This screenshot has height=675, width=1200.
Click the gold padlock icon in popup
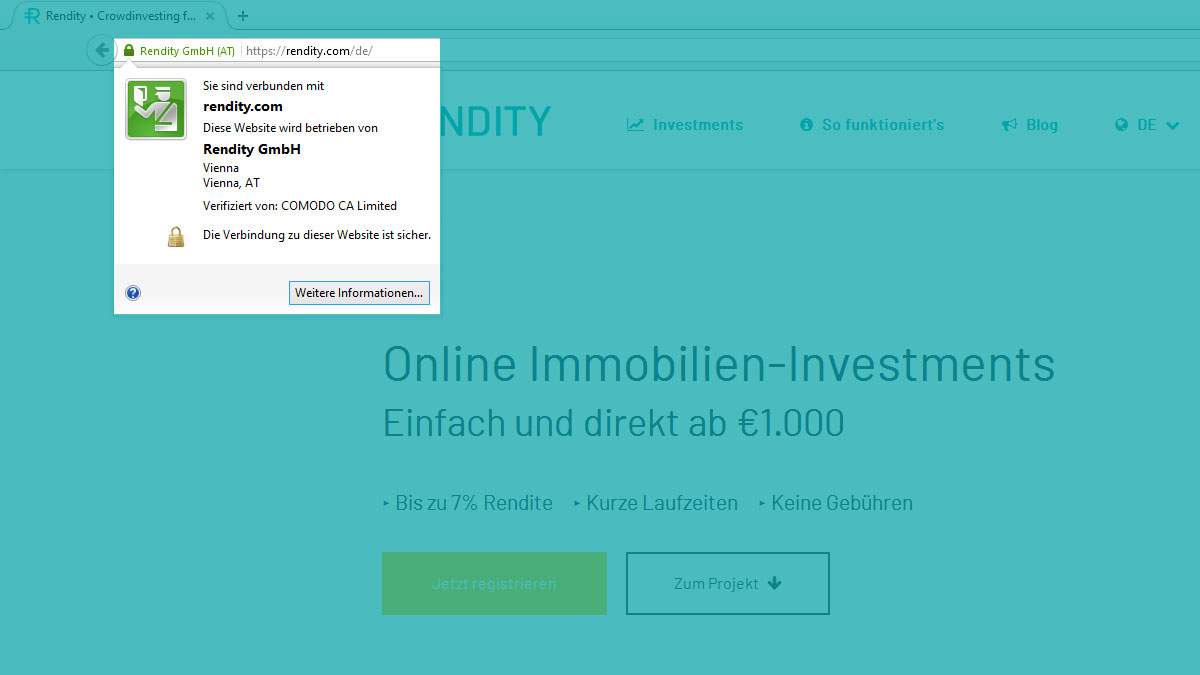pyautogui.click(x=176, y=236)
